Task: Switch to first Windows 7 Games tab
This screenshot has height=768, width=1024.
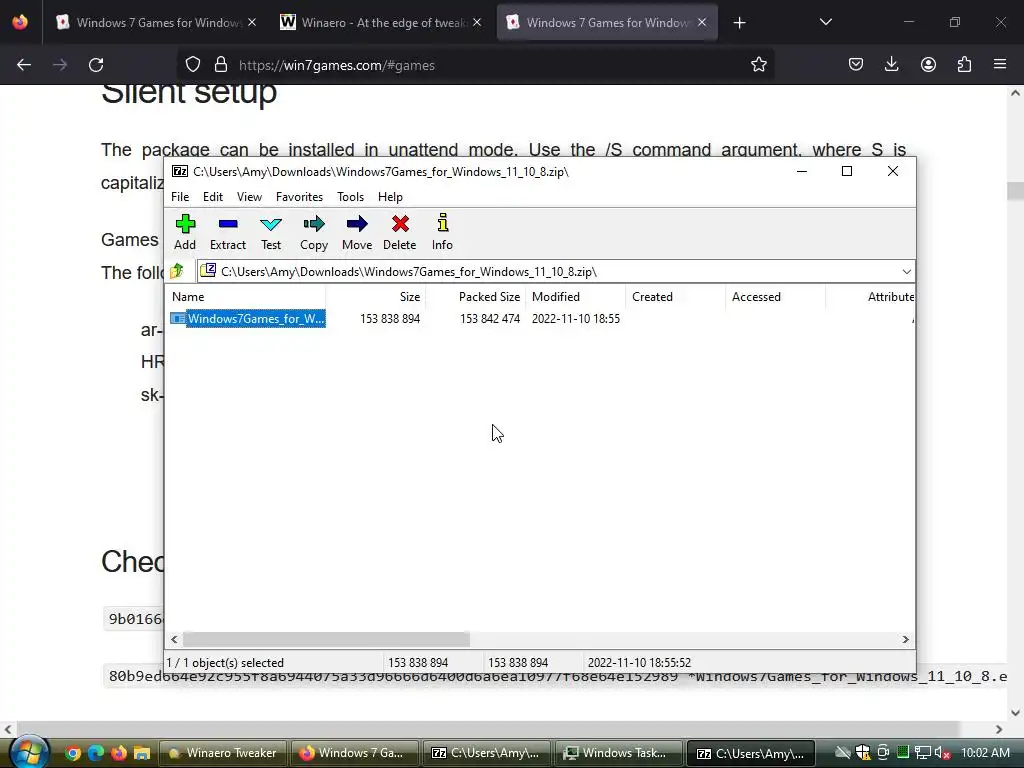Action: pos(157,23)
